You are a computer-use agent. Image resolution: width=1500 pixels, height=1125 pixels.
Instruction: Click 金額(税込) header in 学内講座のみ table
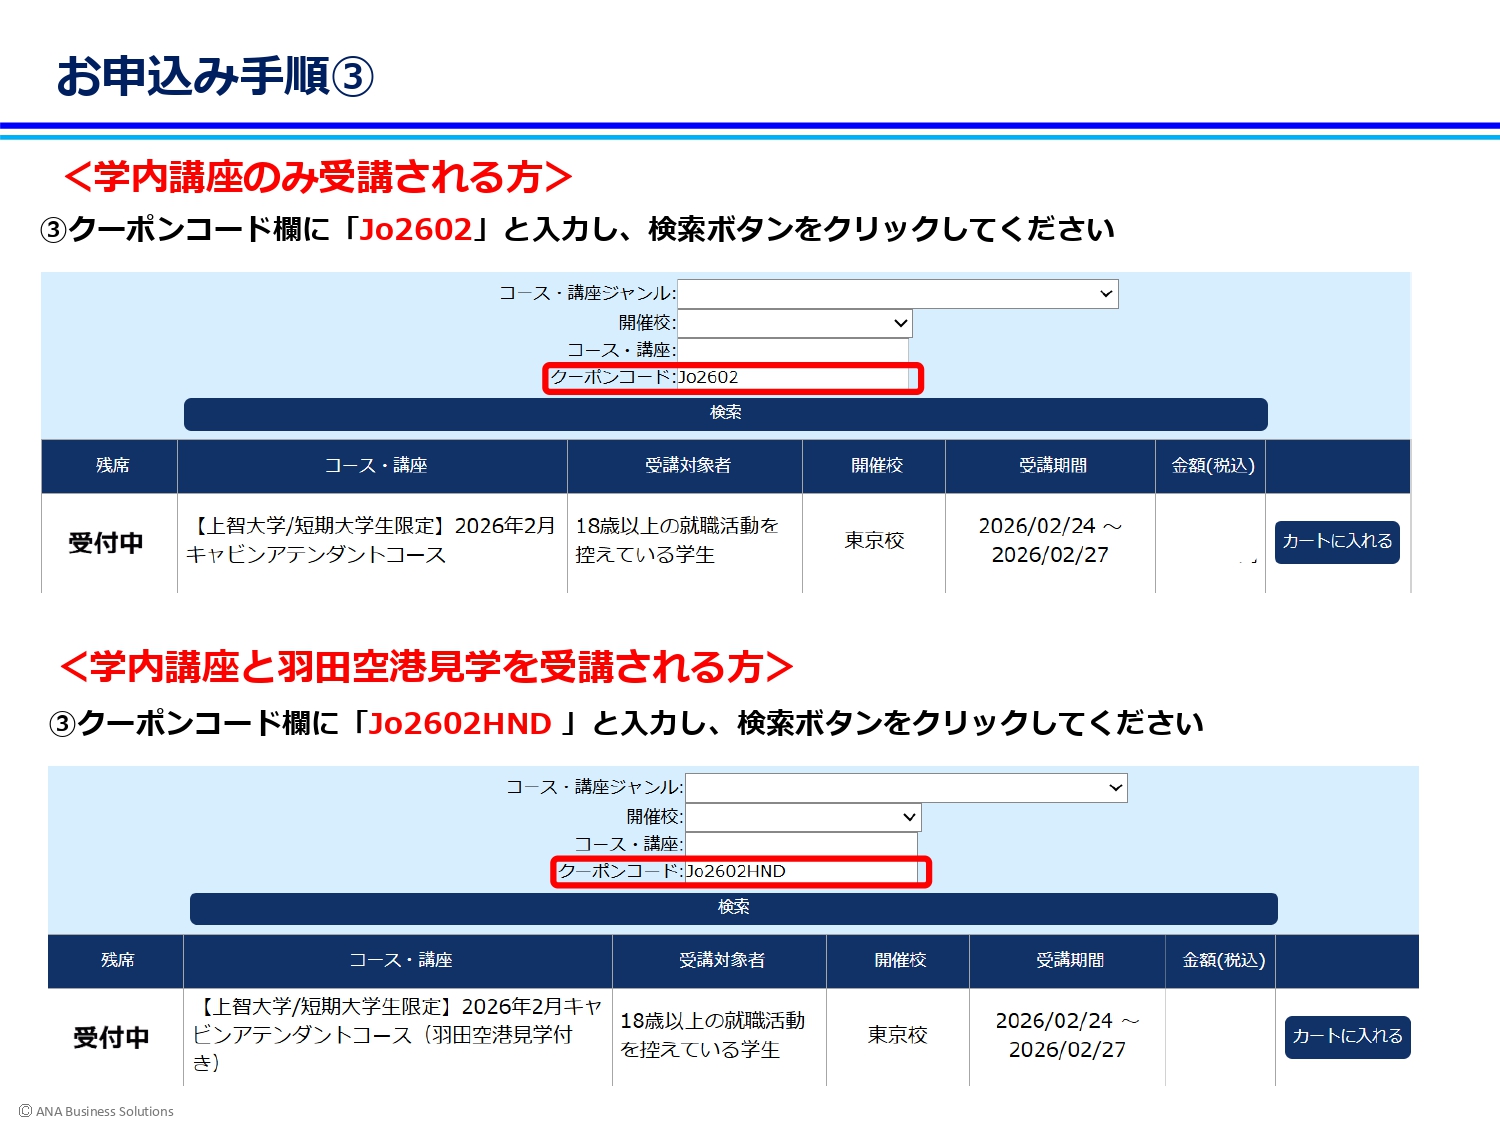coord(1212,465)
